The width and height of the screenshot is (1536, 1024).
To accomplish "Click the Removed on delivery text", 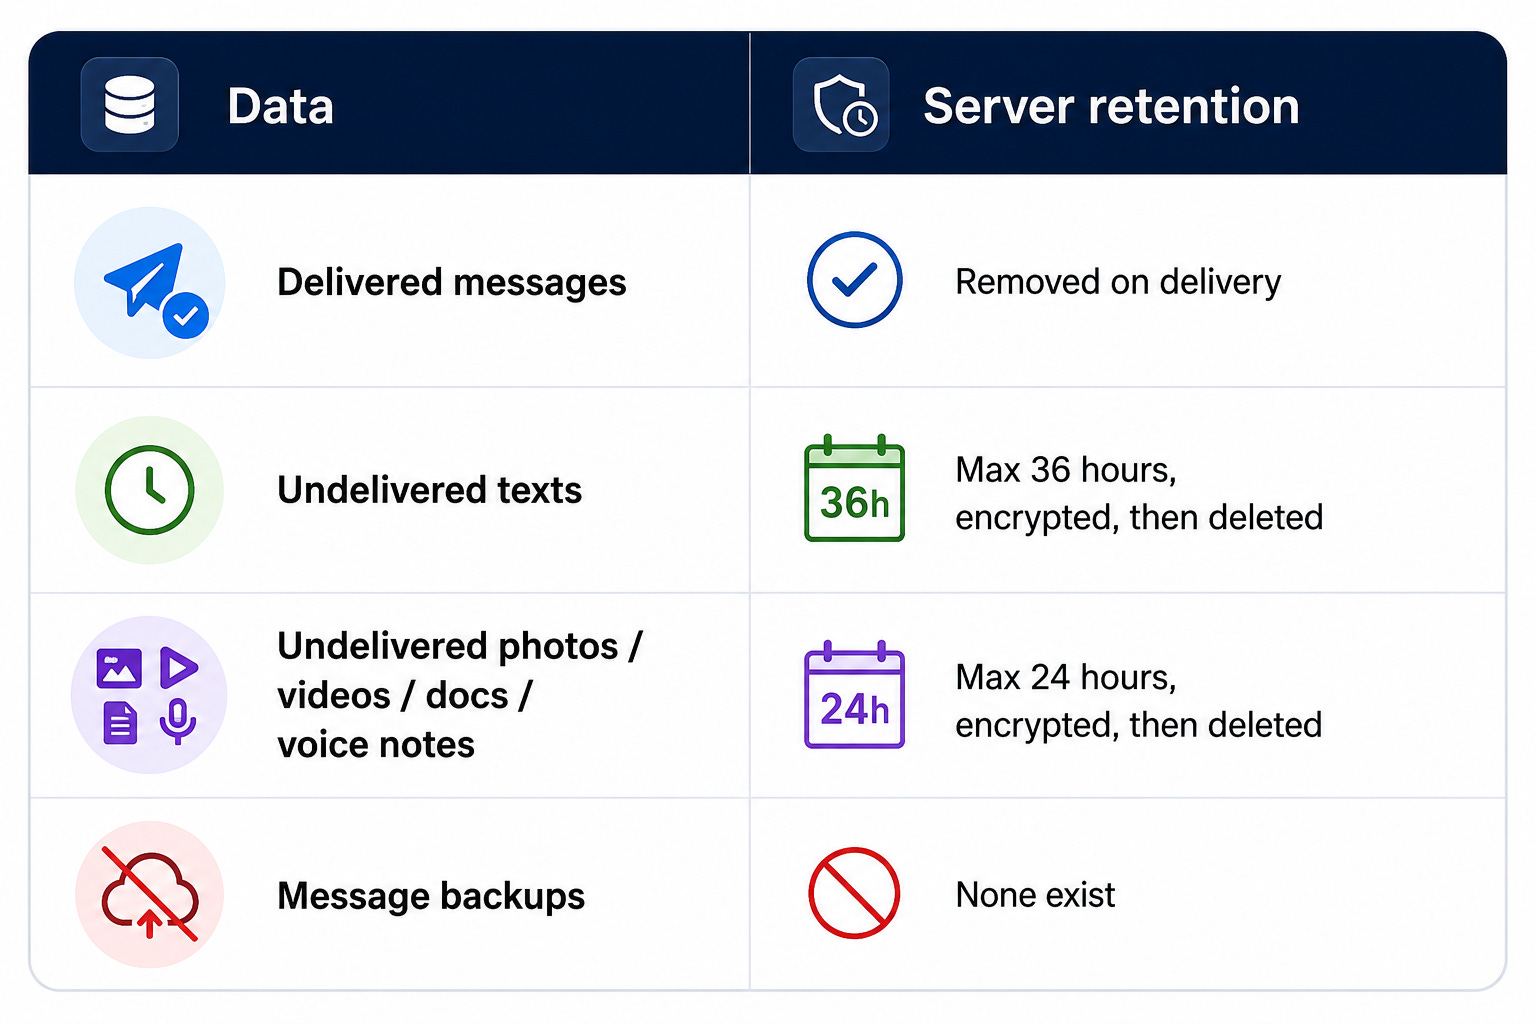I will tap(1118, 283).
